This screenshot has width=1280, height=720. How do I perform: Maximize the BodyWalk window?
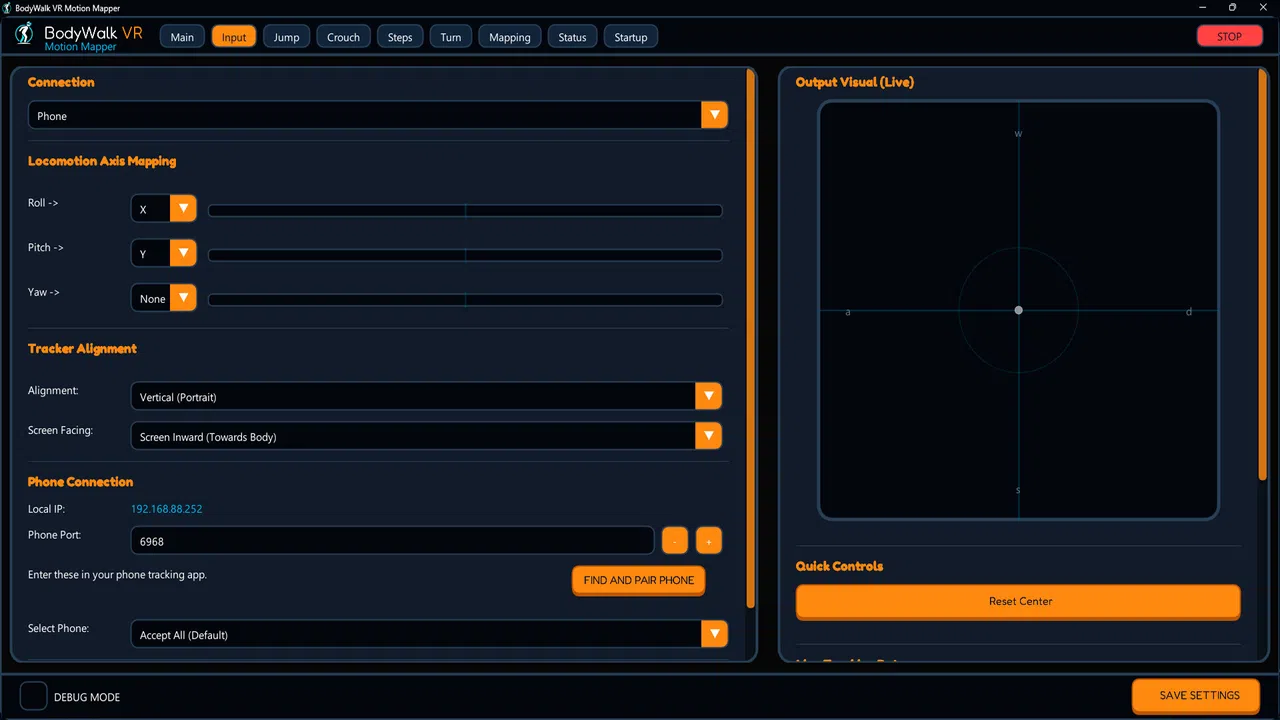tap(1232, 8)
